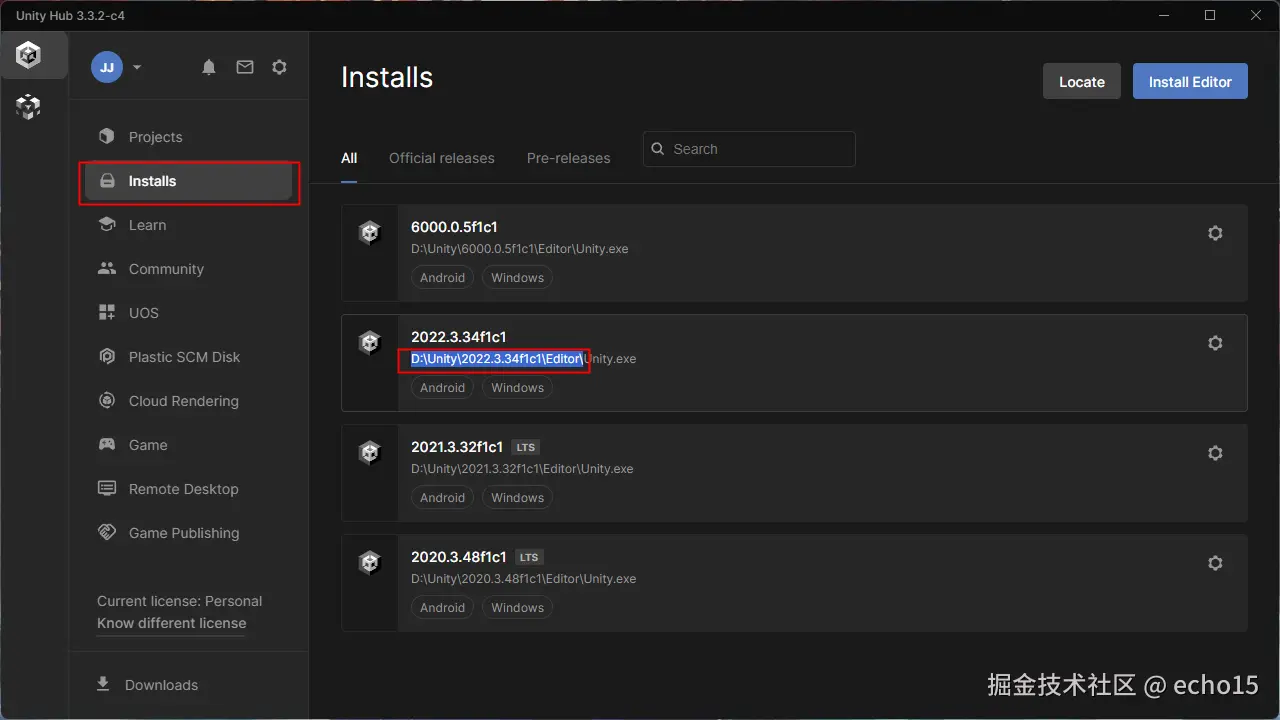Click Unity logo of 2022.3.34f1c1 install
Viewport: 1280px width, 720px height.
click(x=370, y=343)
